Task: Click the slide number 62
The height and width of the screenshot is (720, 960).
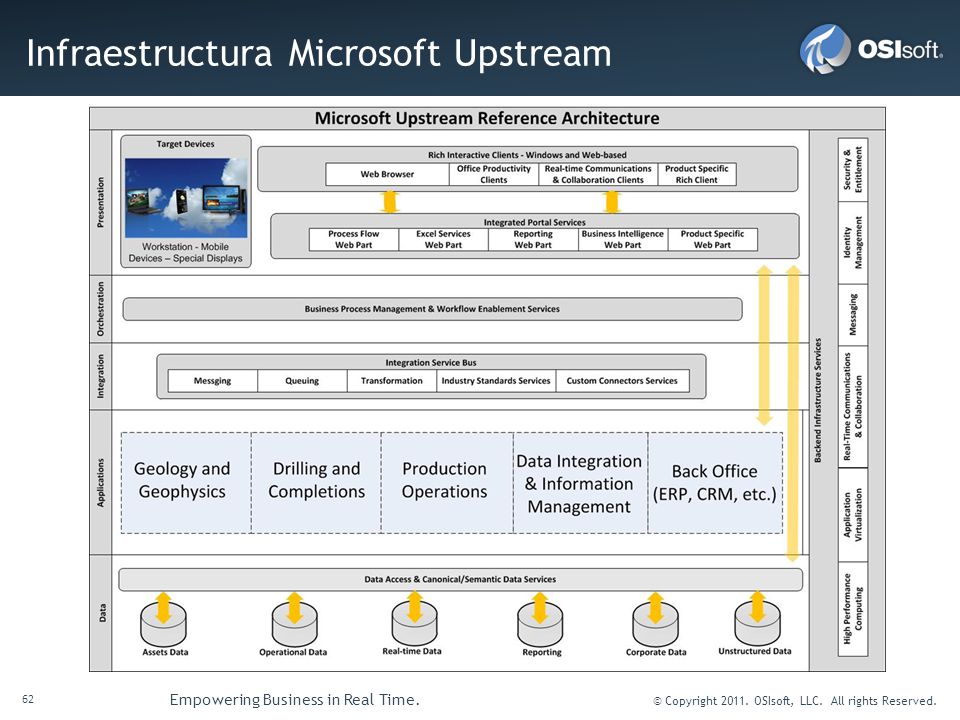Action: point(28,700)
